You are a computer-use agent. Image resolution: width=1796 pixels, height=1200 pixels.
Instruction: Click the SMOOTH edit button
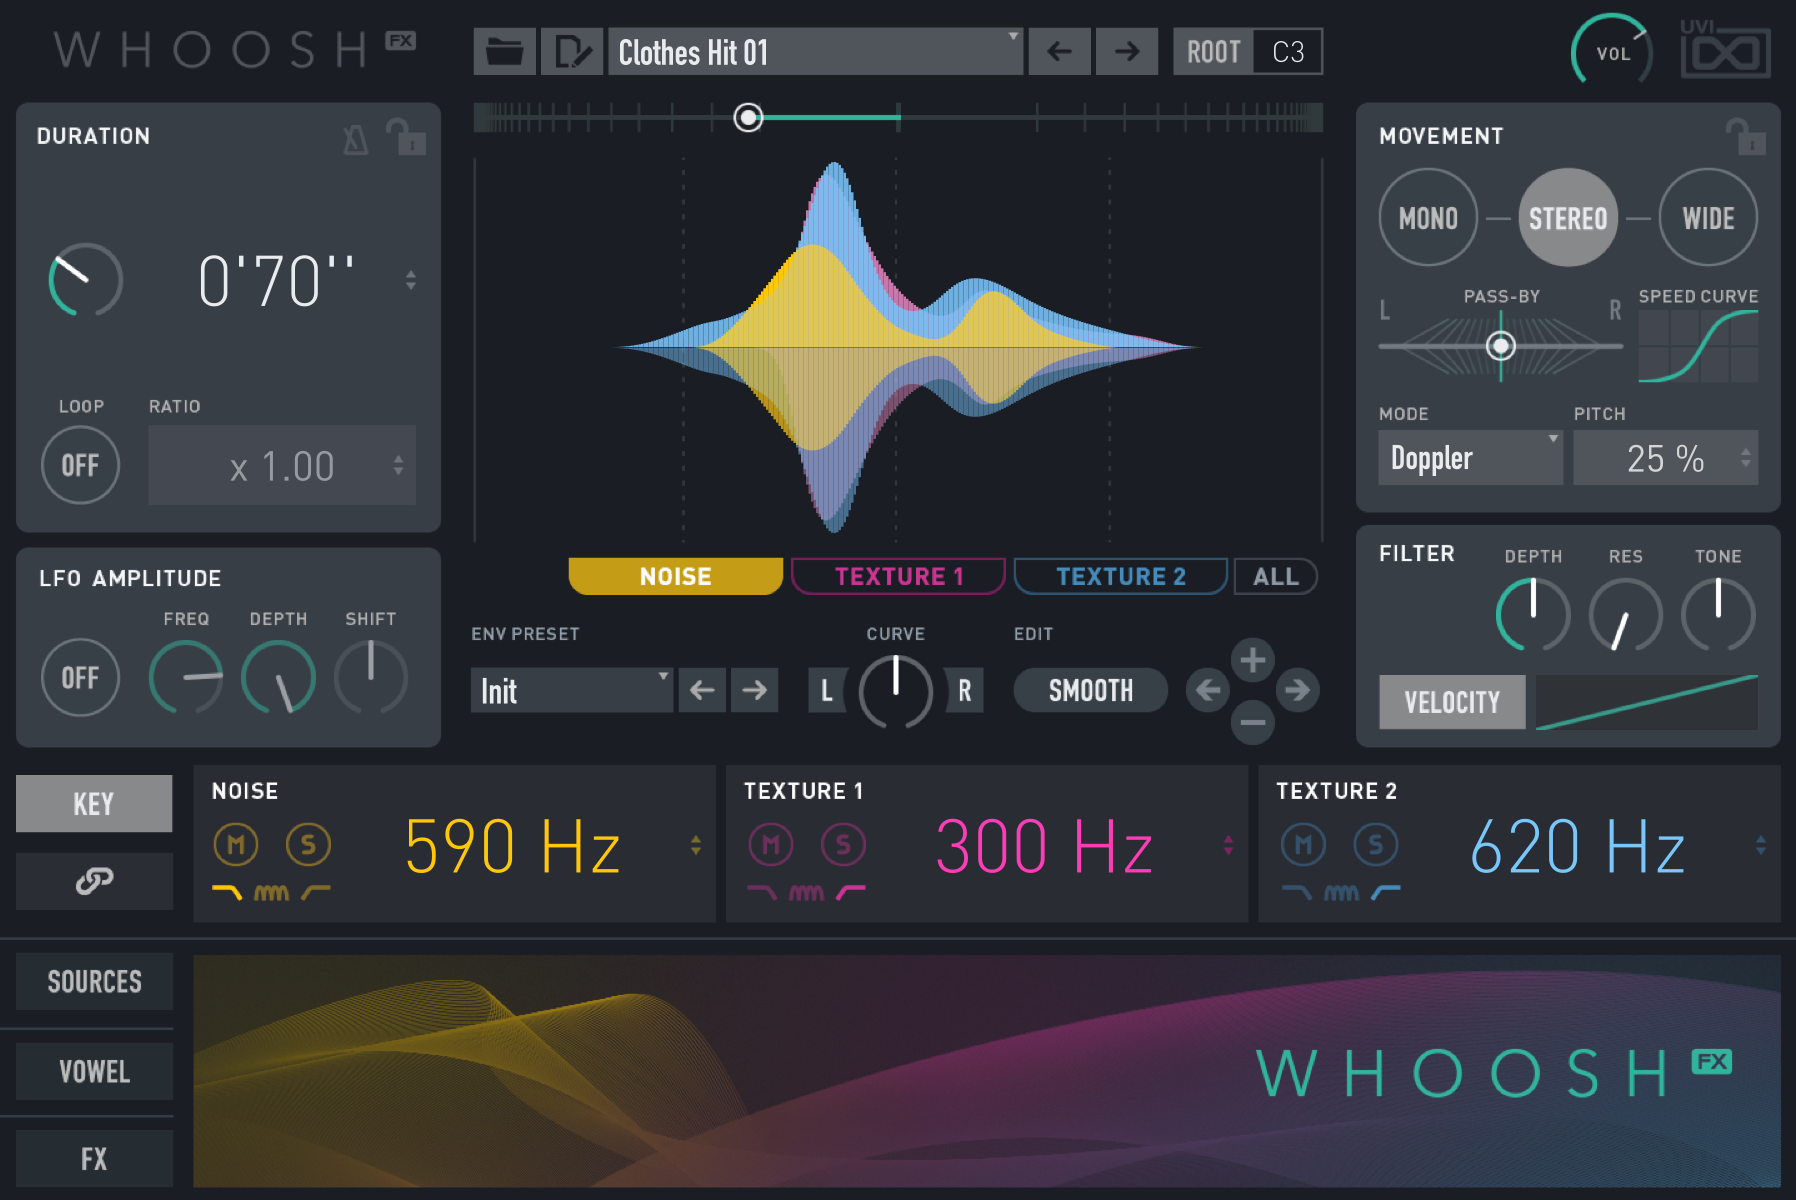1089,690
